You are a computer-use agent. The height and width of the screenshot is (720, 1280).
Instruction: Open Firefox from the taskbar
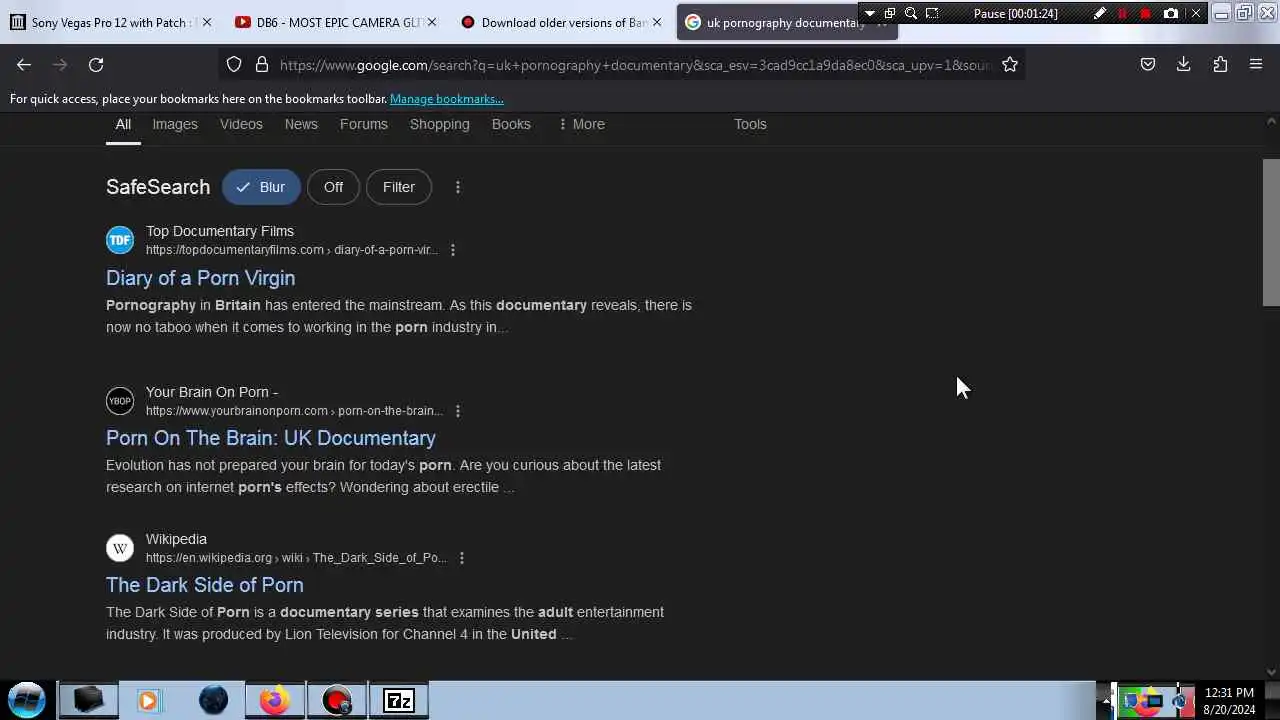click(274, 700)
